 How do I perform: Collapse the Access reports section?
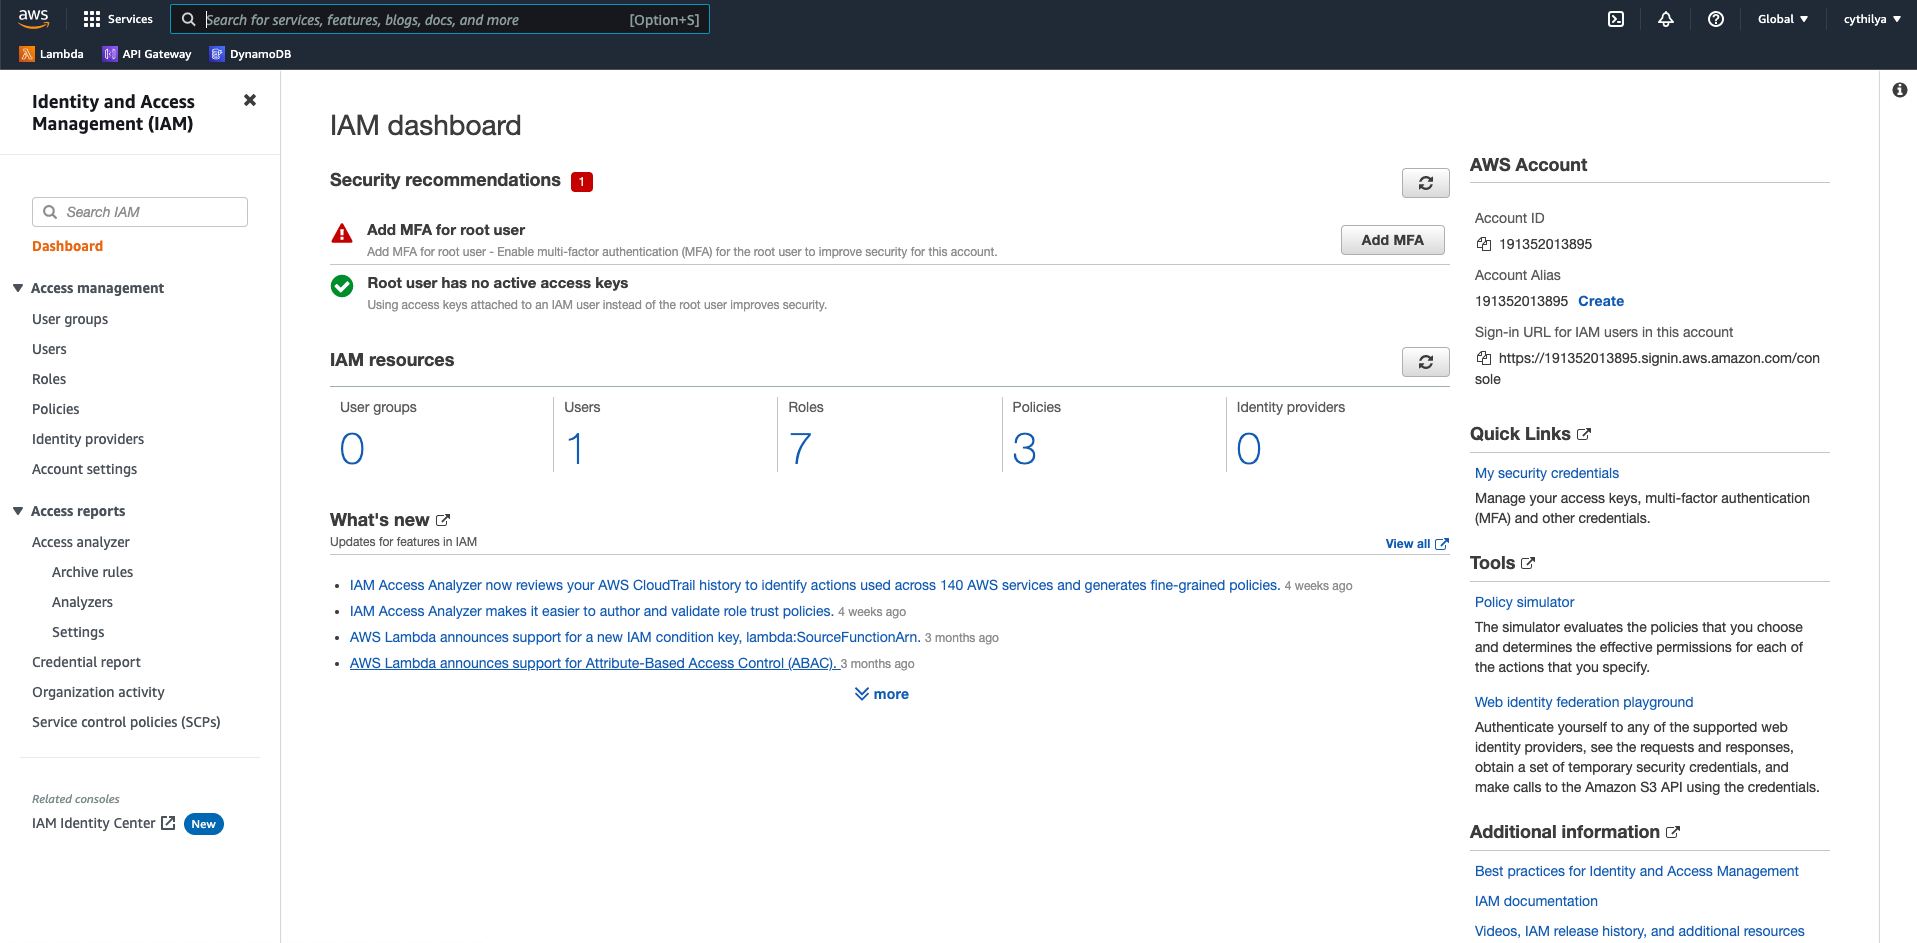pos(18,511)
